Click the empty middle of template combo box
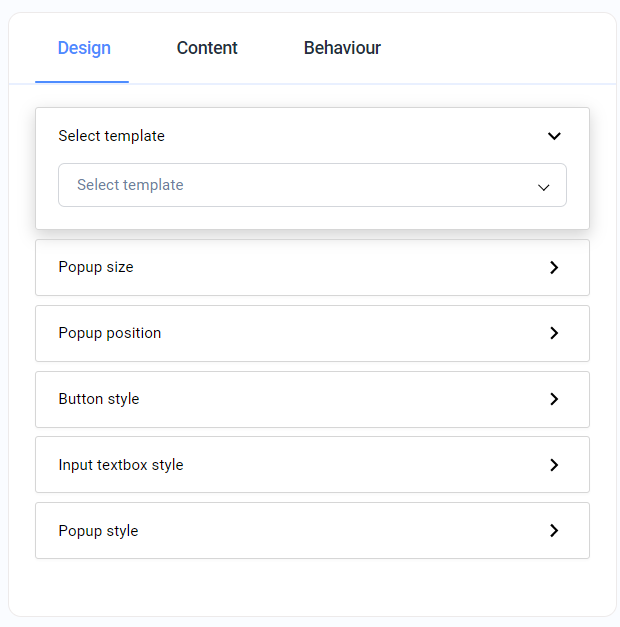The image size is (620, 627). coord(350,185)
